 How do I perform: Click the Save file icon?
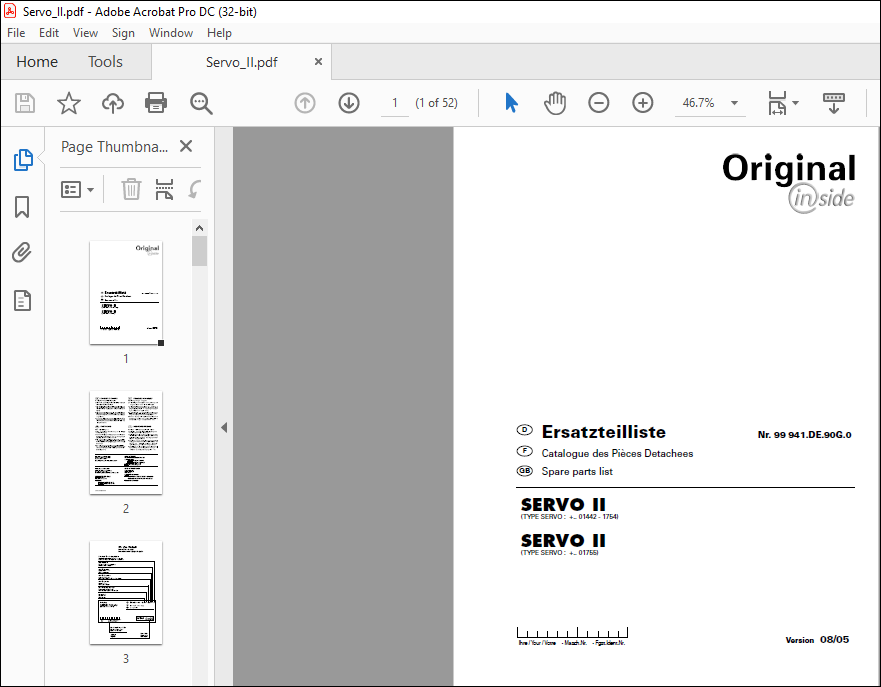tap(25, 103)
